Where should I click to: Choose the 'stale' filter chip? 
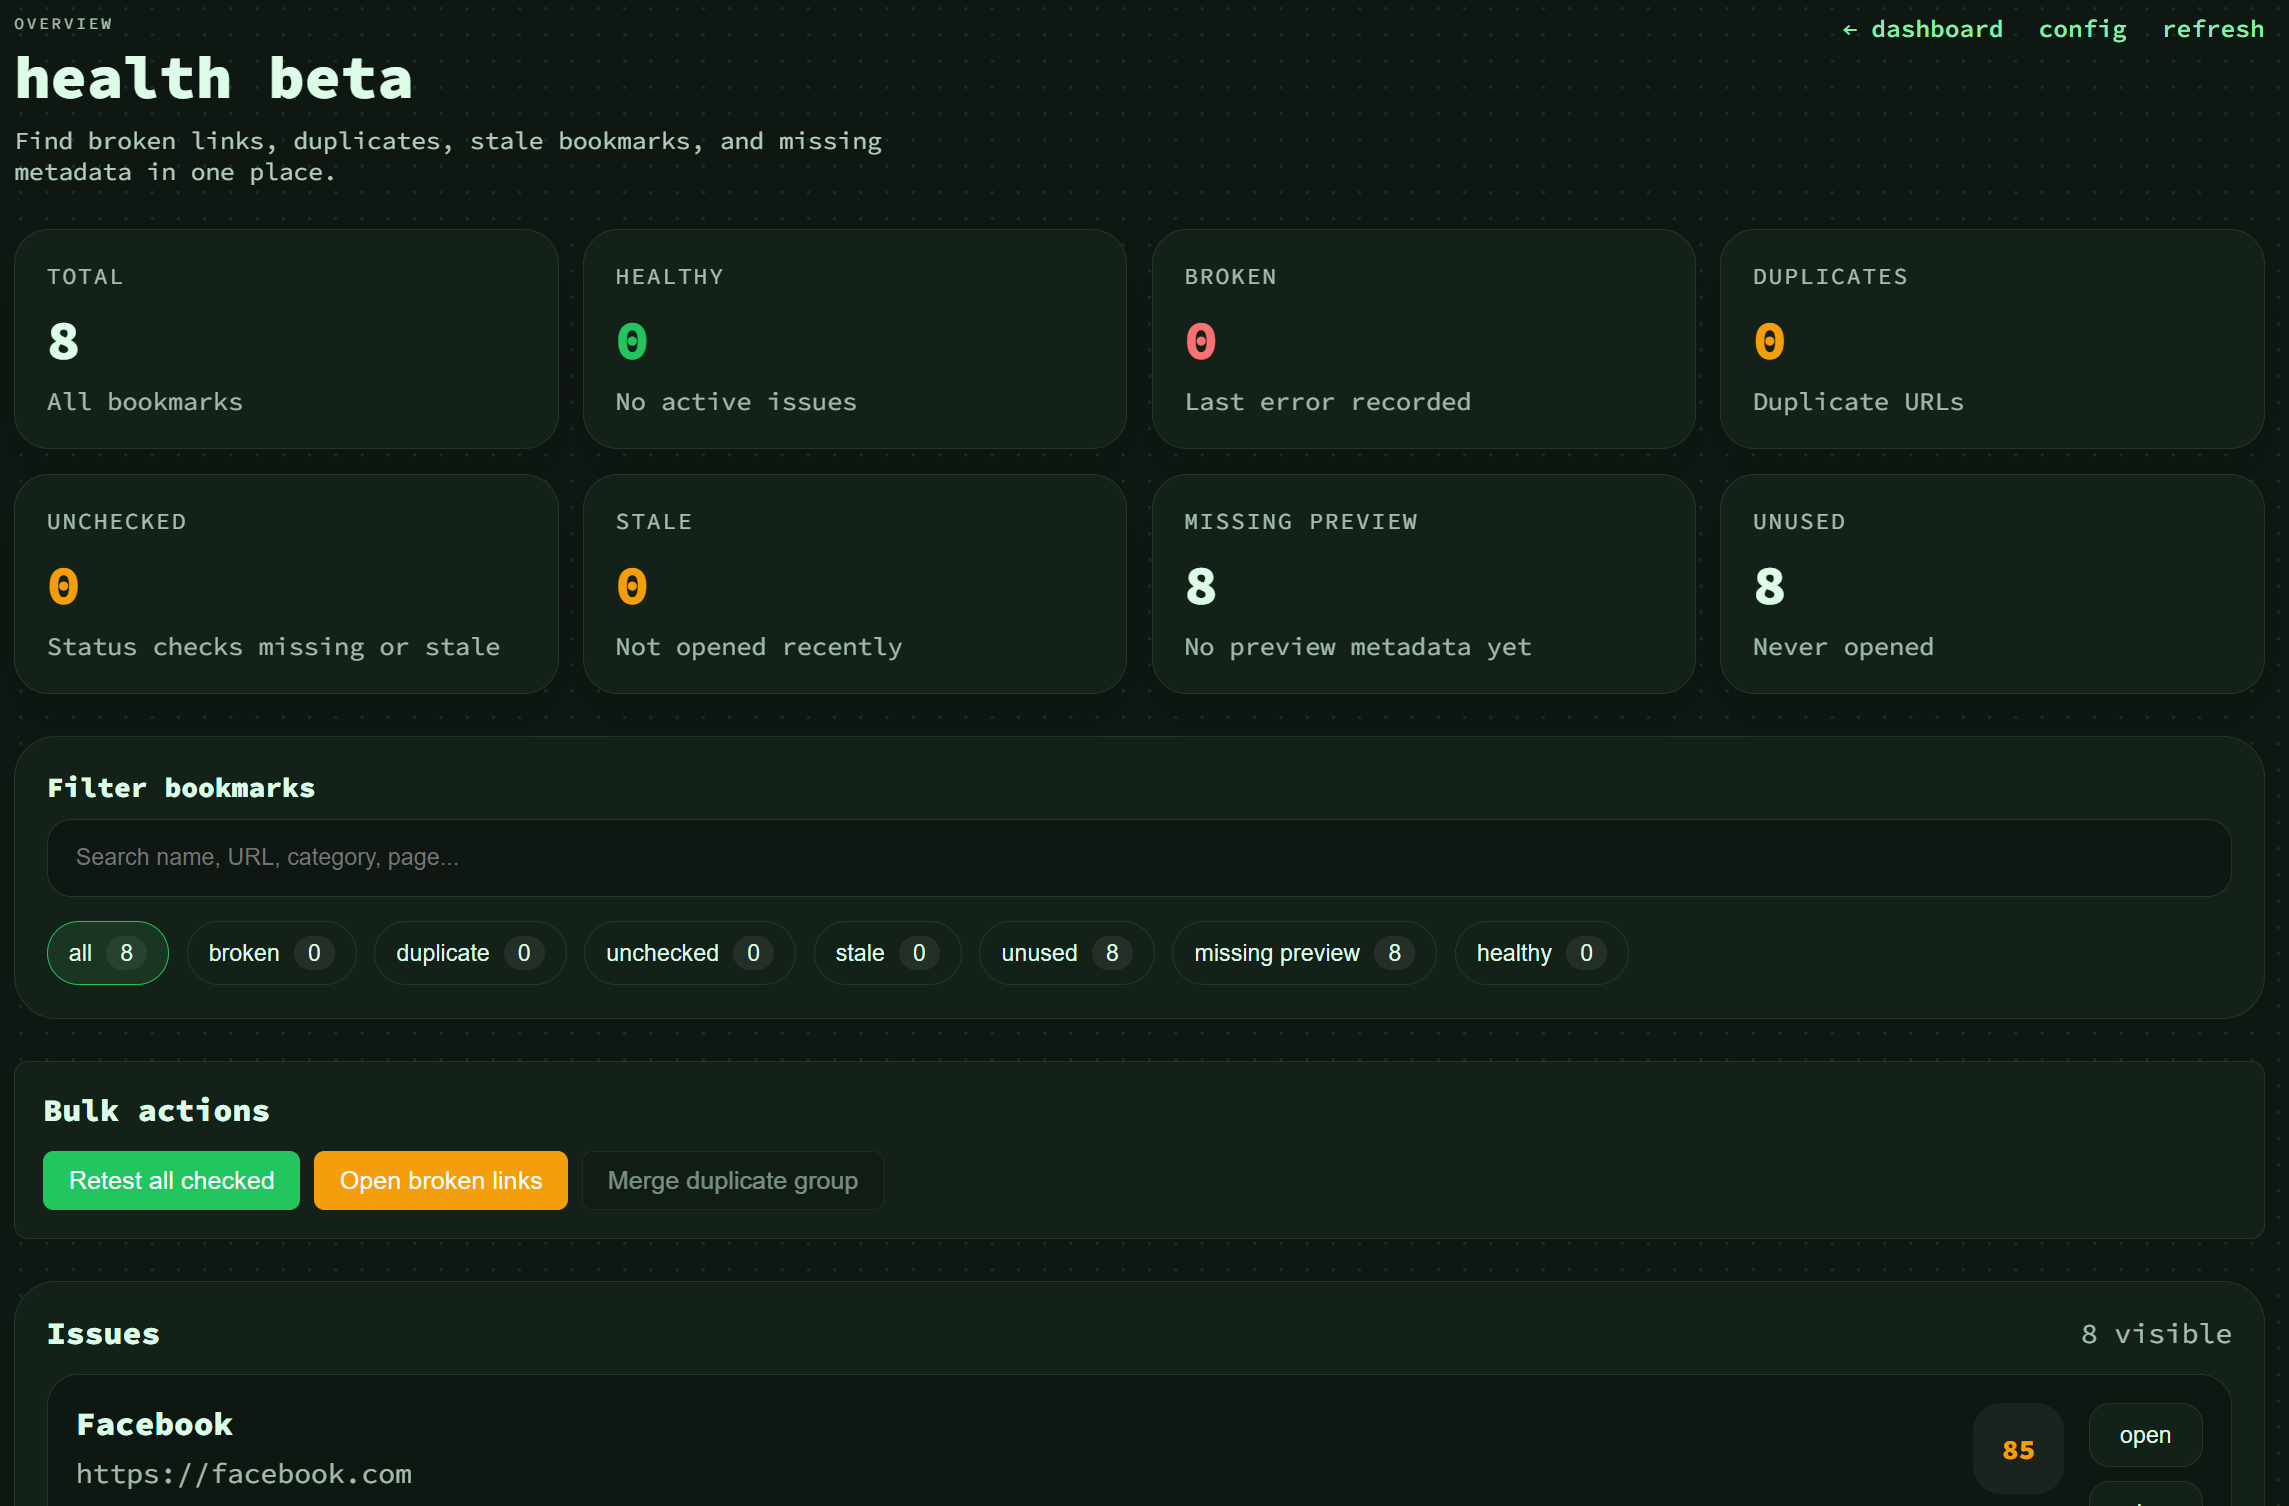[x=887, y=953]
